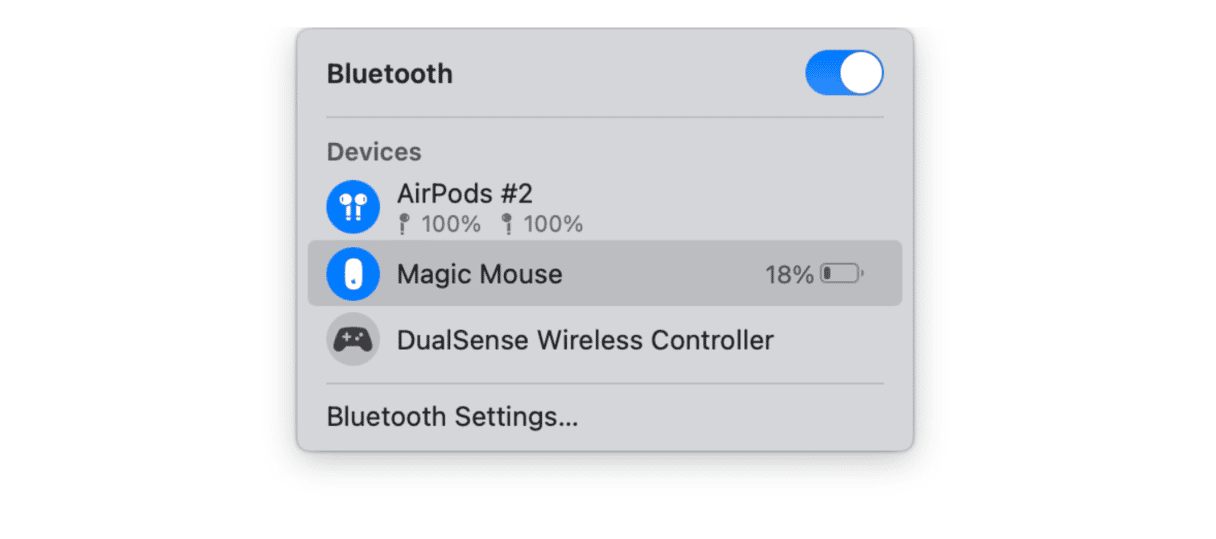Click the 18% battery percentage text
The image size is (1216, 539).
pos(789,275)
